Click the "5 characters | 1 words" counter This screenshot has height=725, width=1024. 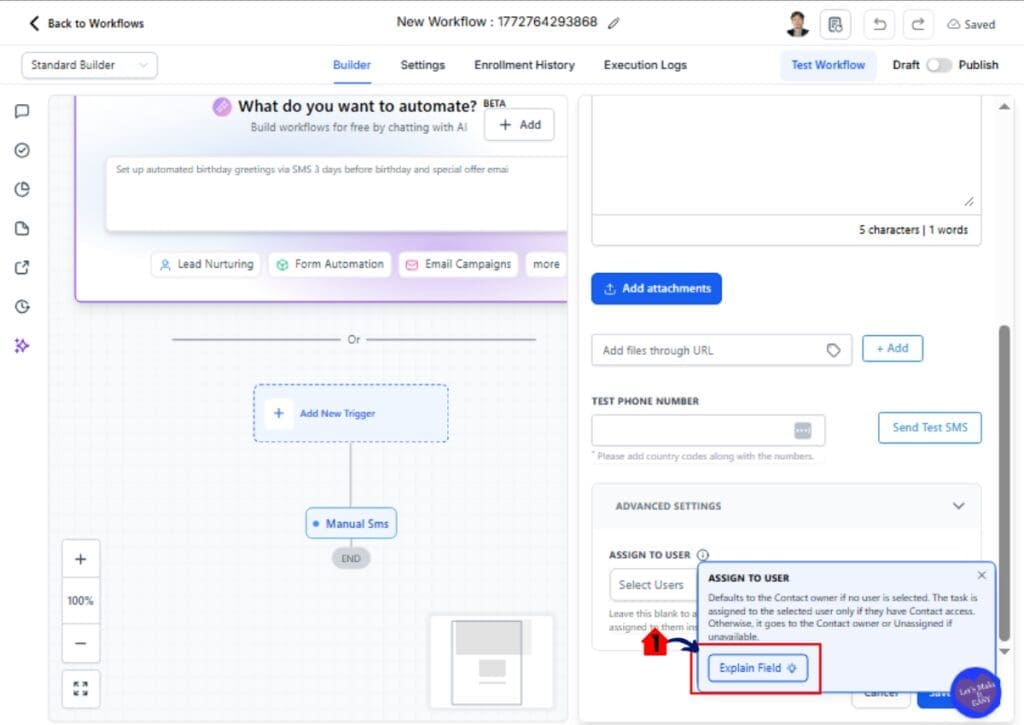tap(913, 230)
